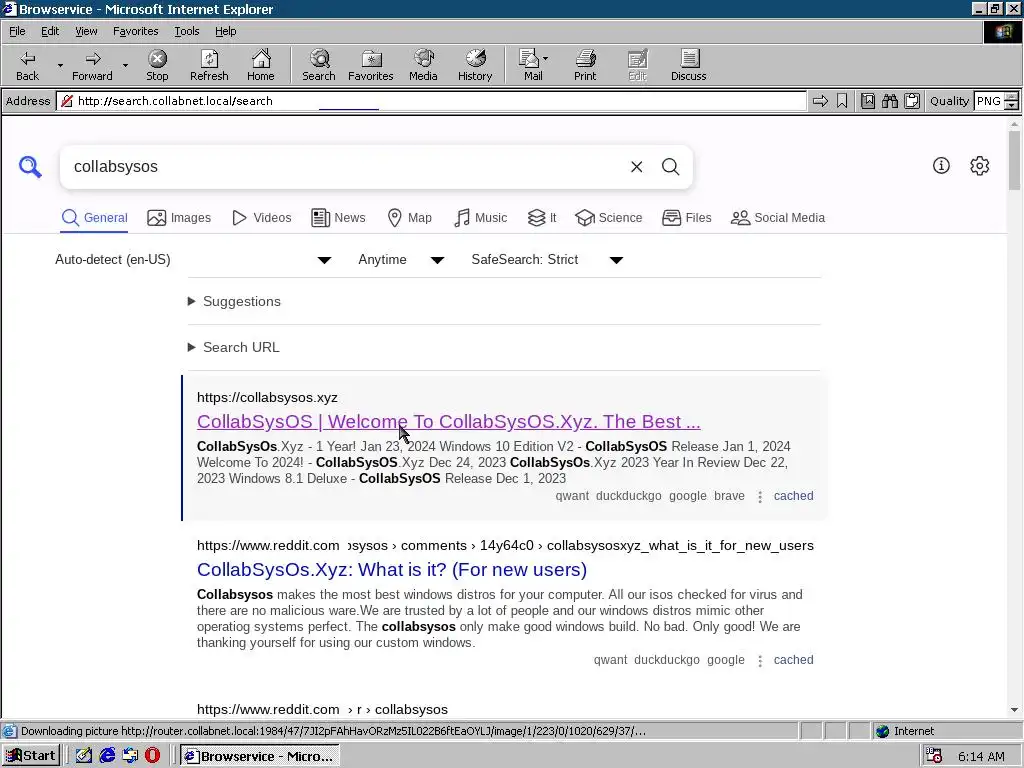The height and width of the screenshot is (768, 1024).
Task: Launch Opera from quick launch bar
Action: (152, 756)
